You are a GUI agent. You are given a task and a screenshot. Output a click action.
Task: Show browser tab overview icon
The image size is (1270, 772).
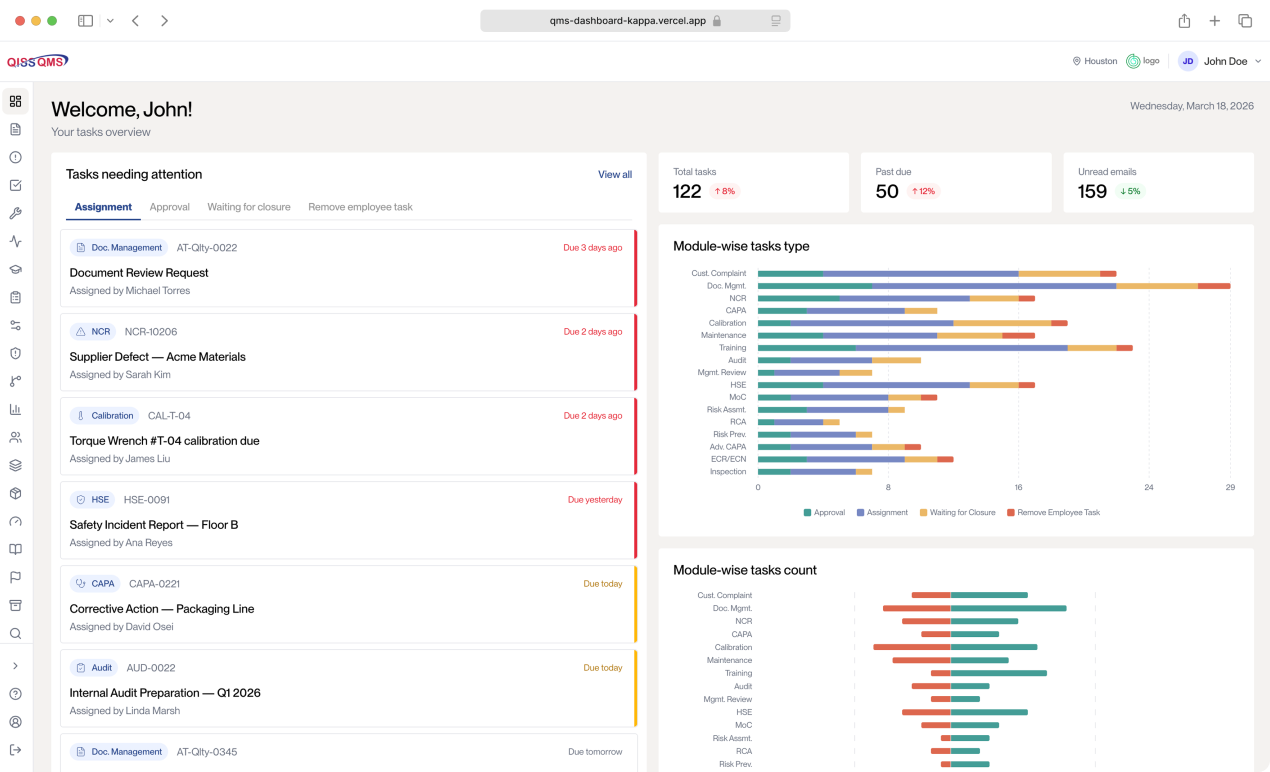click(x=1245, y=21)
